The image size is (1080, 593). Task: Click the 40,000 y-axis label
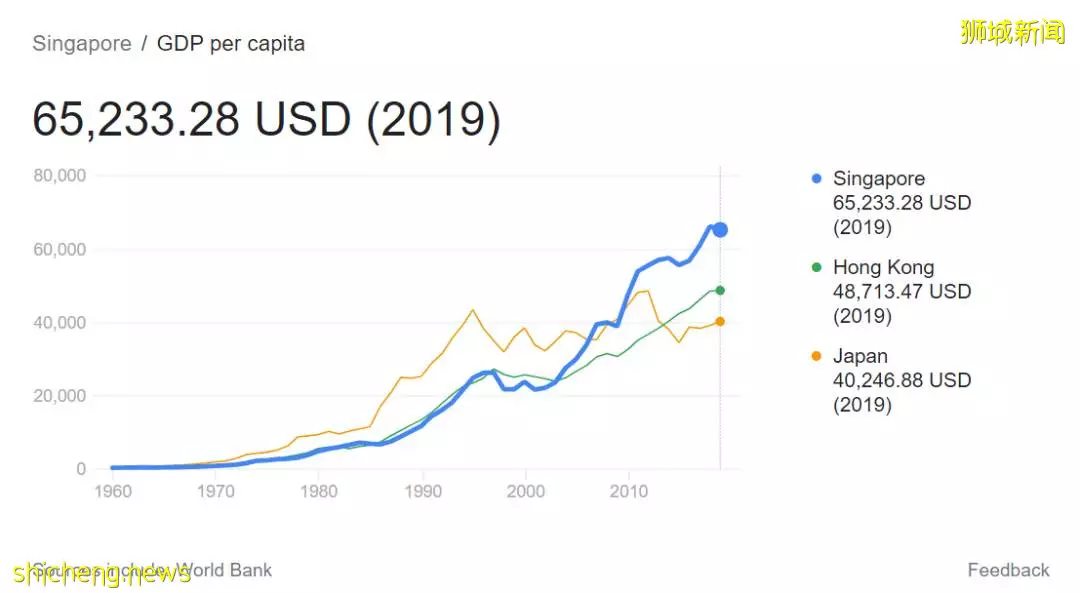60,322
